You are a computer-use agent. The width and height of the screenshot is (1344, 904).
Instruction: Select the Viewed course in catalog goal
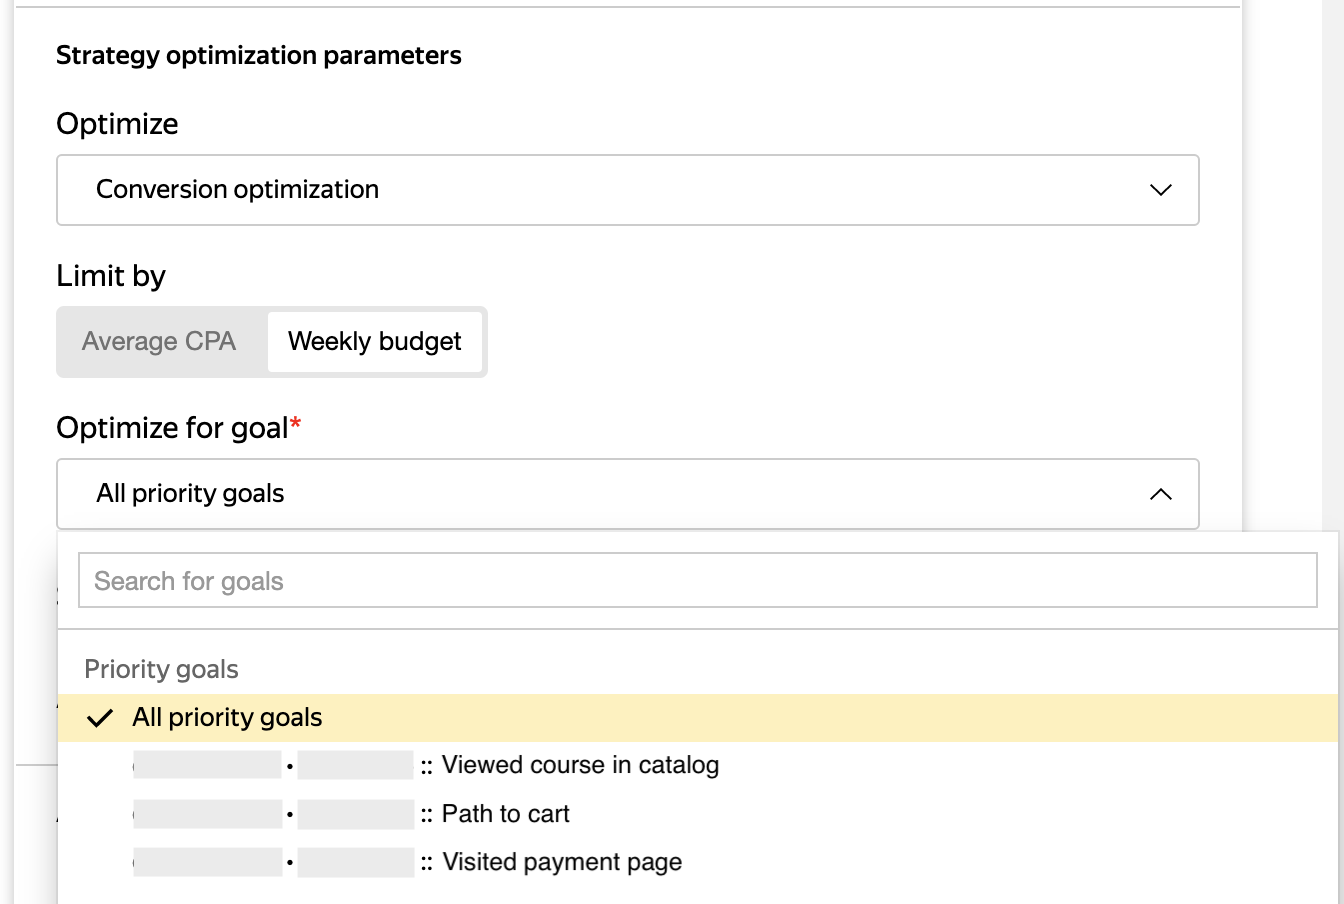tap(580, 766)
